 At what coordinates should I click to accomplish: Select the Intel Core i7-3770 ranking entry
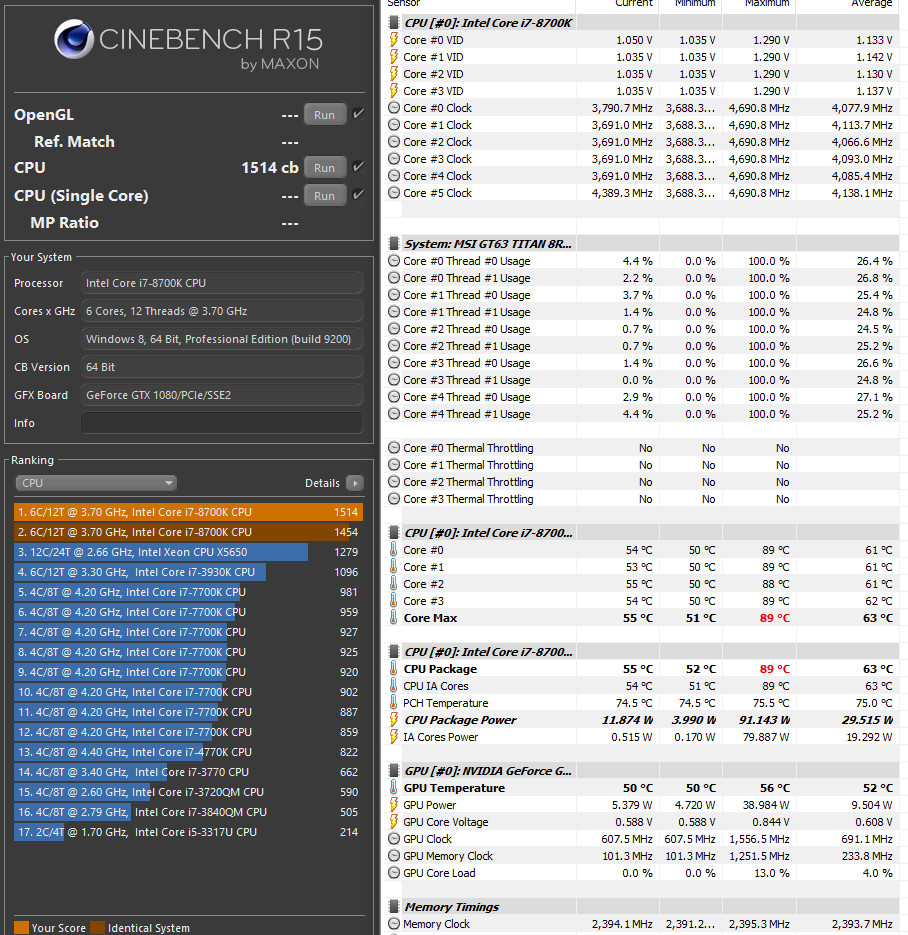(x=188, y=772)
